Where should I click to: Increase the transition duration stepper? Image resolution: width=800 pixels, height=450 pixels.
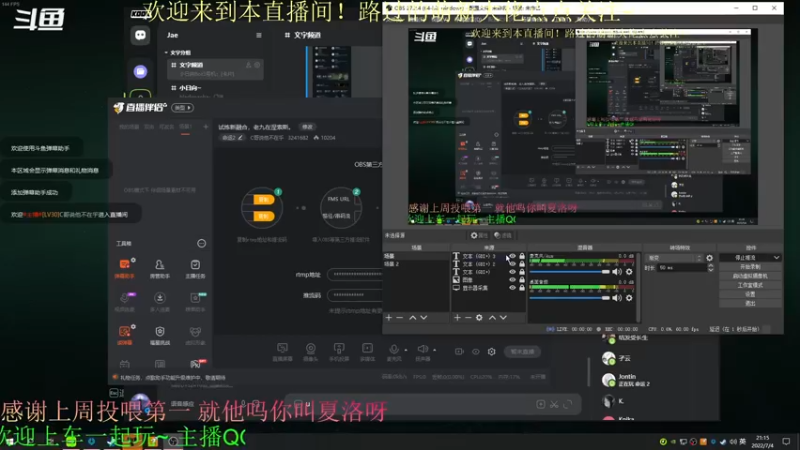(x=711, y=265)
